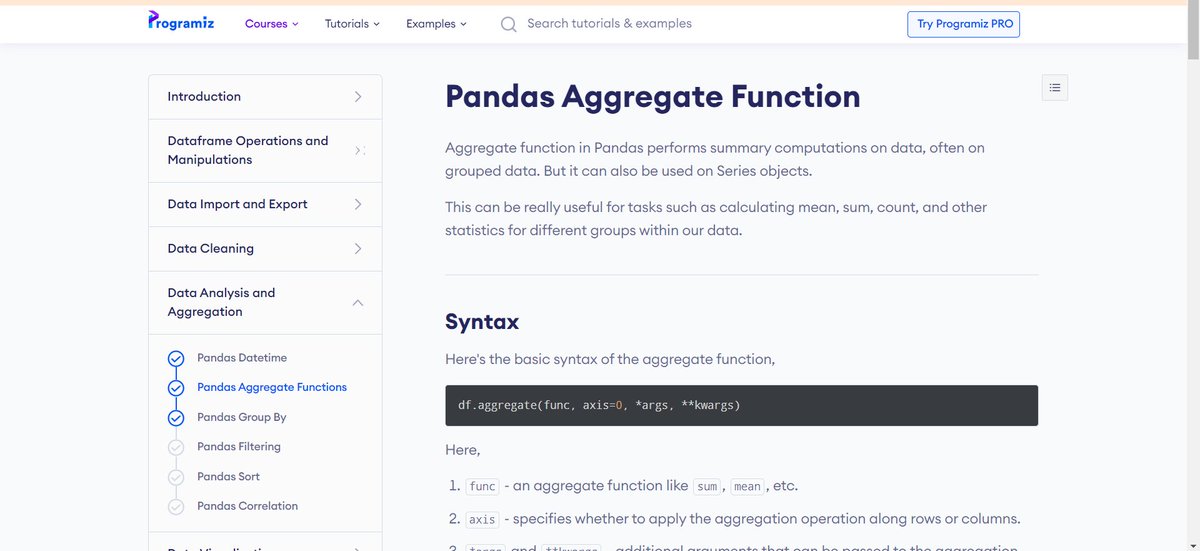Click the Syntax heading

point(482,322)
